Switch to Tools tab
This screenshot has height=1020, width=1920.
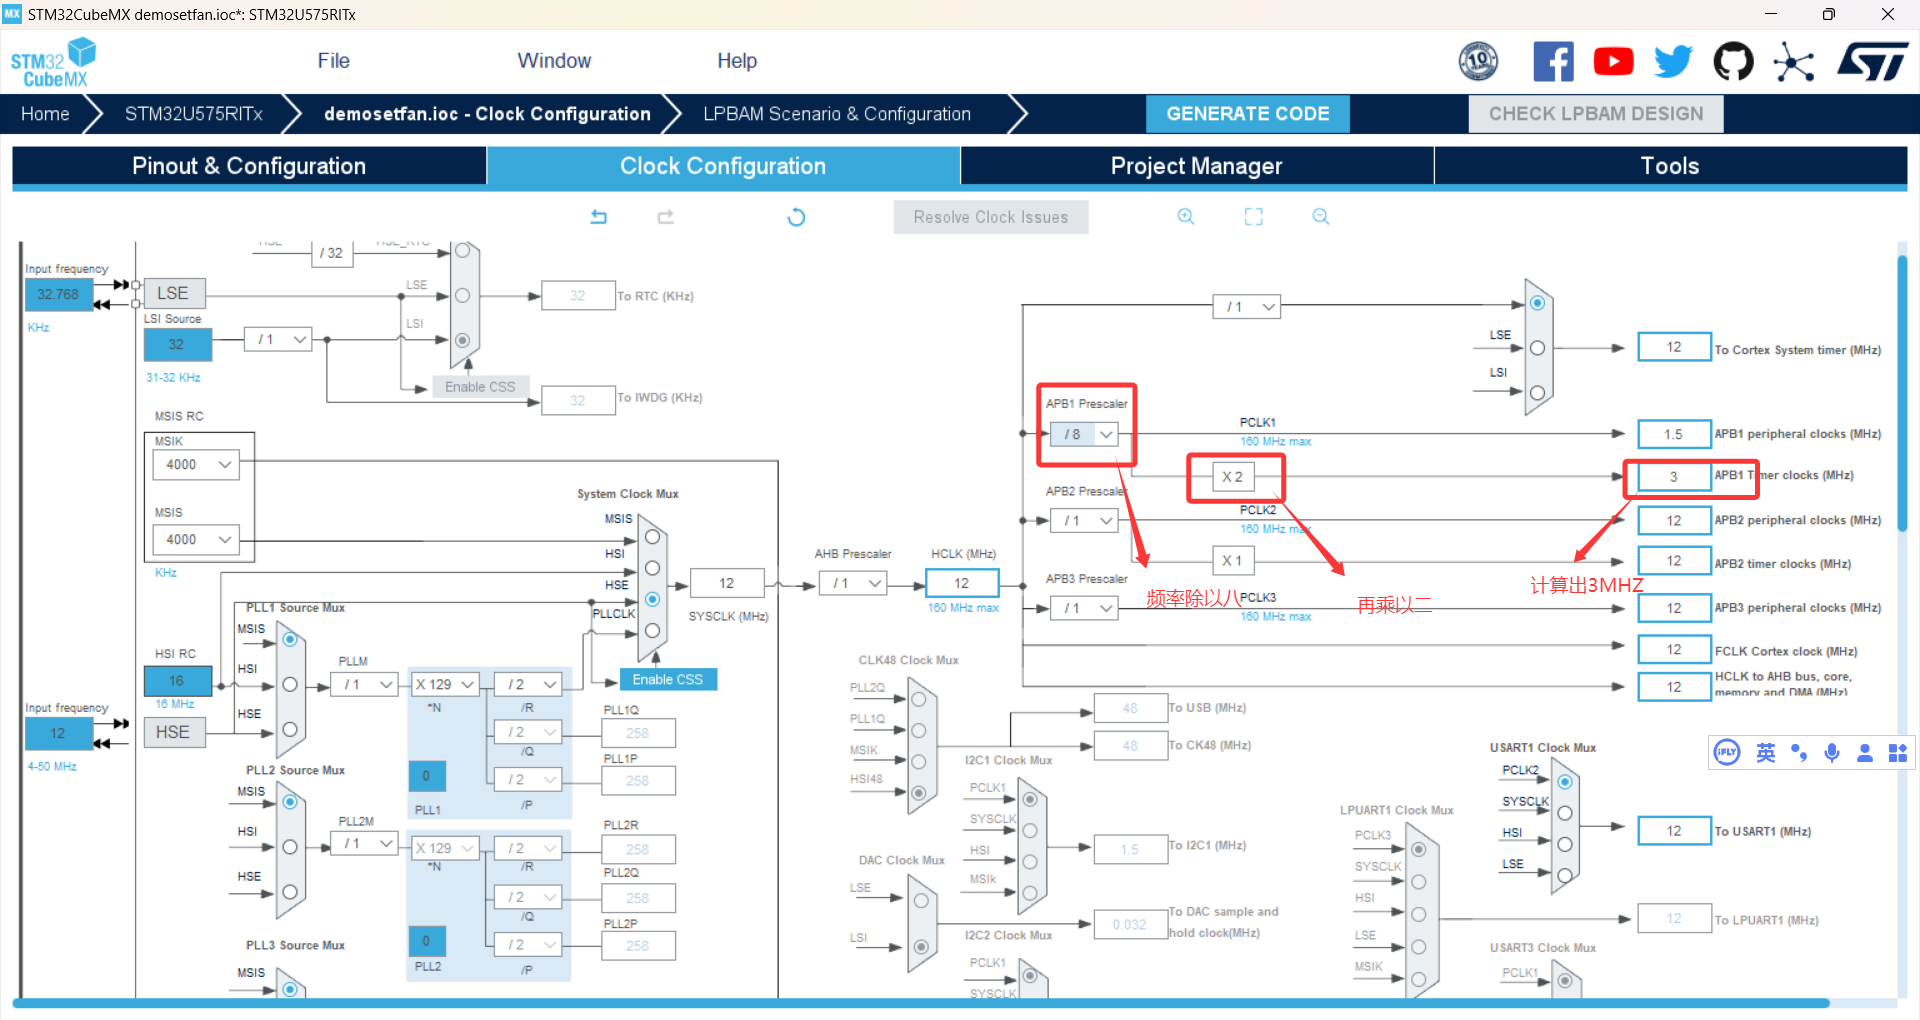pyautogui.click(x=1670, y=166)
